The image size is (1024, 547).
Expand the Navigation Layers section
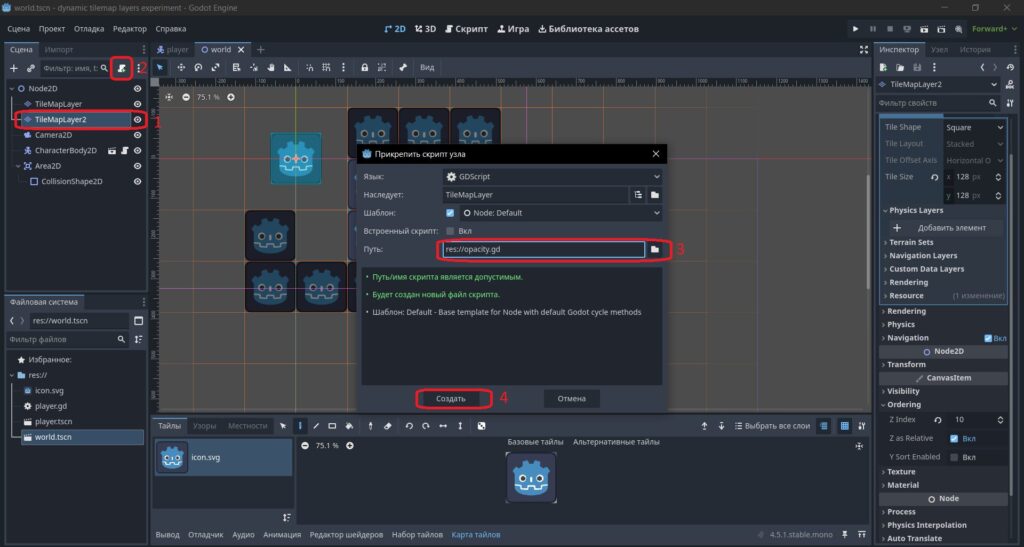(922, 256)
